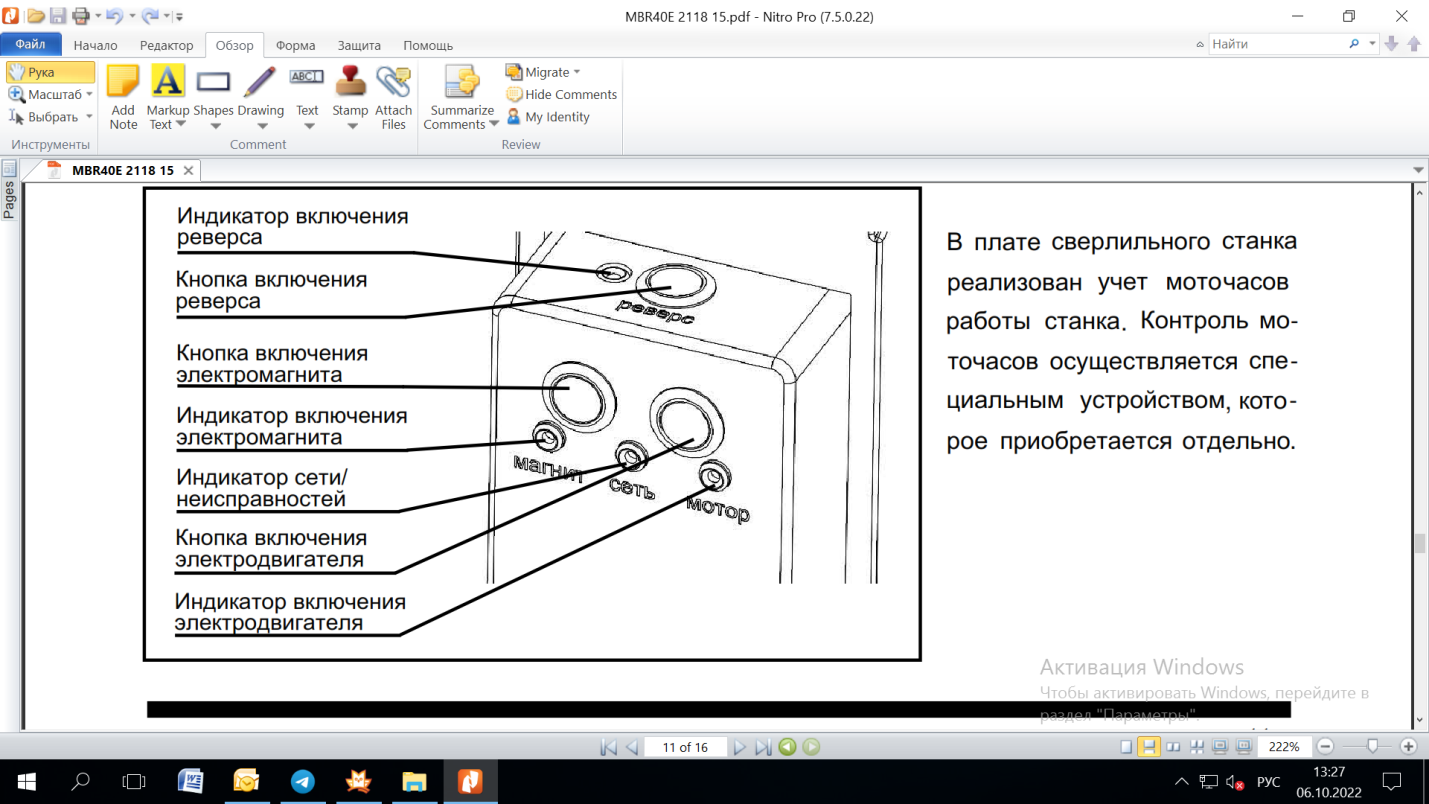
Task: Click the Найти search field
Action: click(x=1275, y=44)
